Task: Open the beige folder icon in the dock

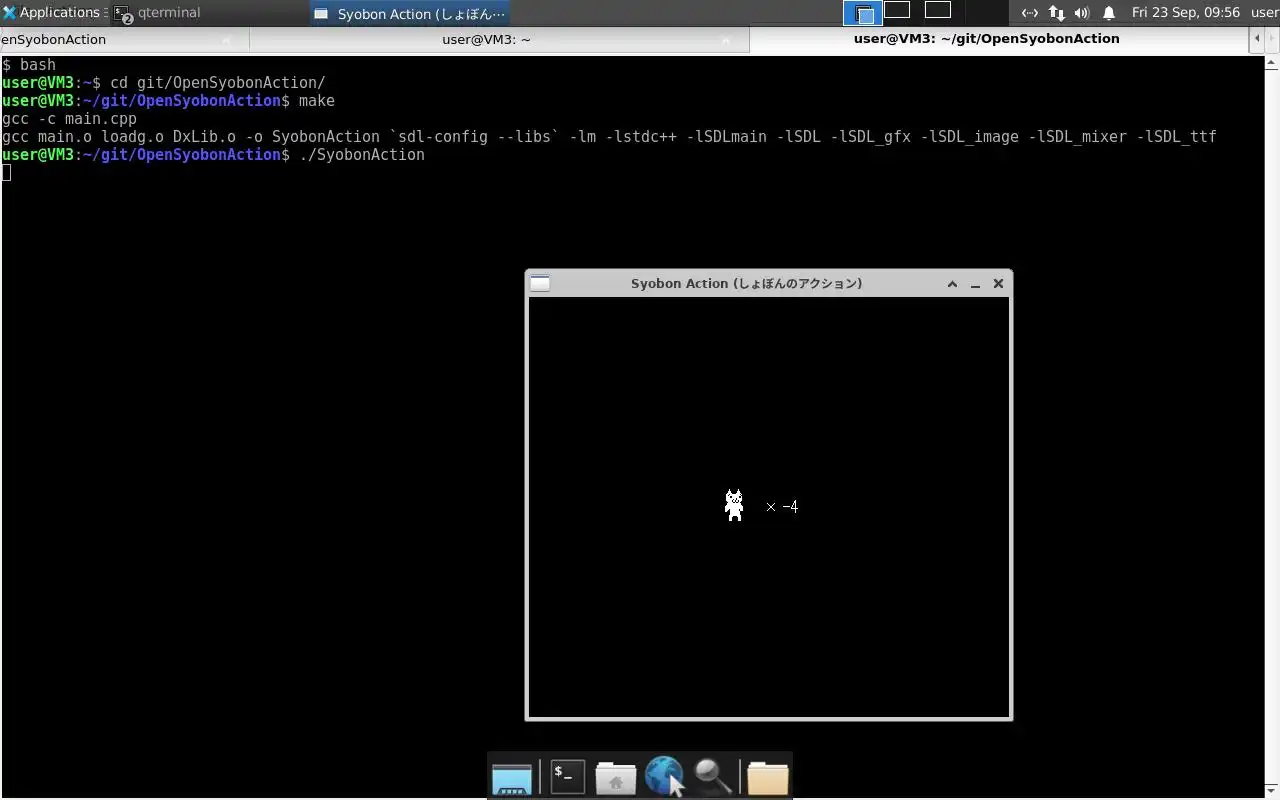Action: click(x=767, y=777)
